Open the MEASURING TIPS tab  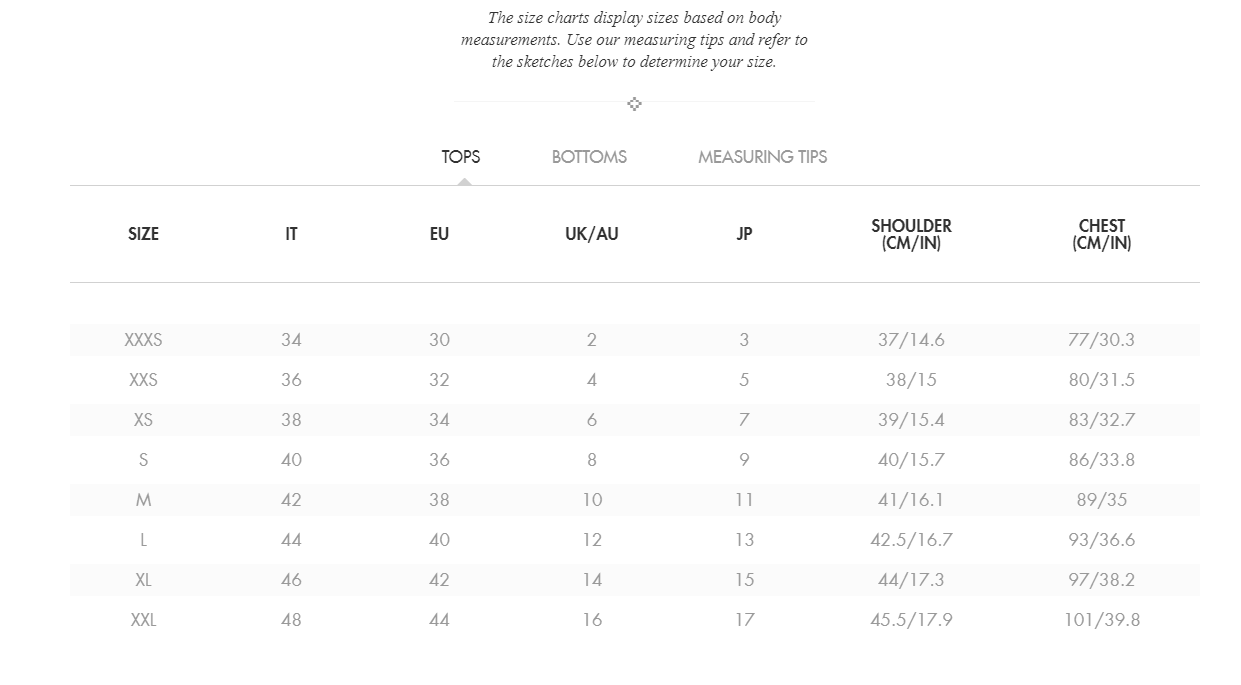(x=763, y=157)
